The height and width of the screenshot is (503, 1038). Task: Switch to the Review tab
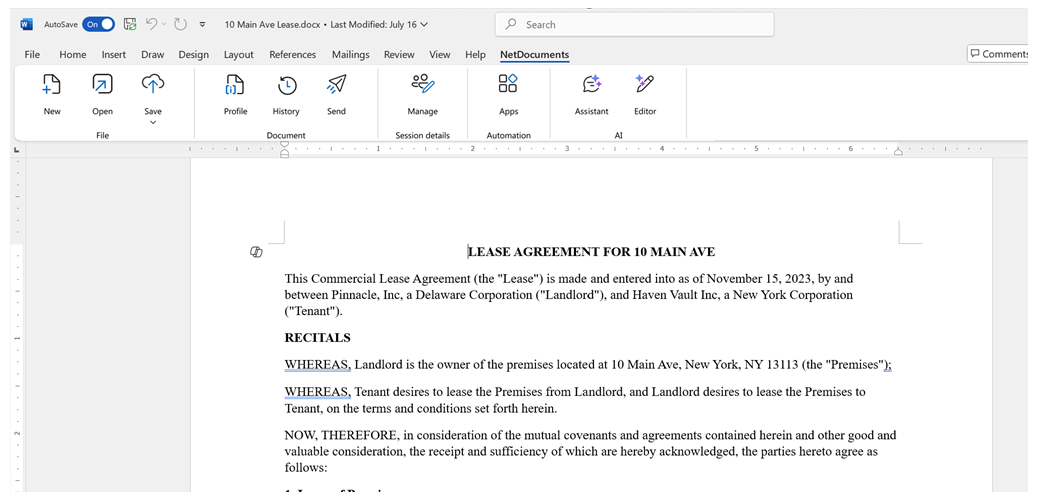[x=399, y=55]
